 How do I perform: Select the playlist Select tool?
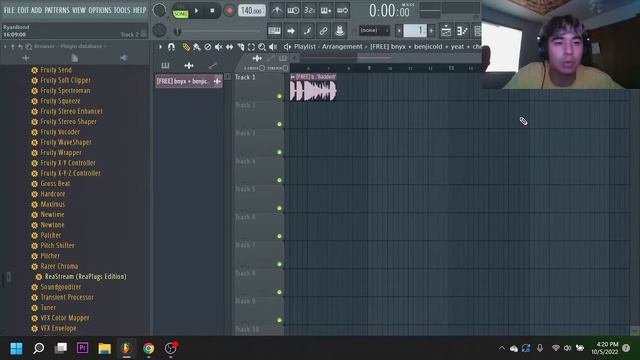(251, 47)
